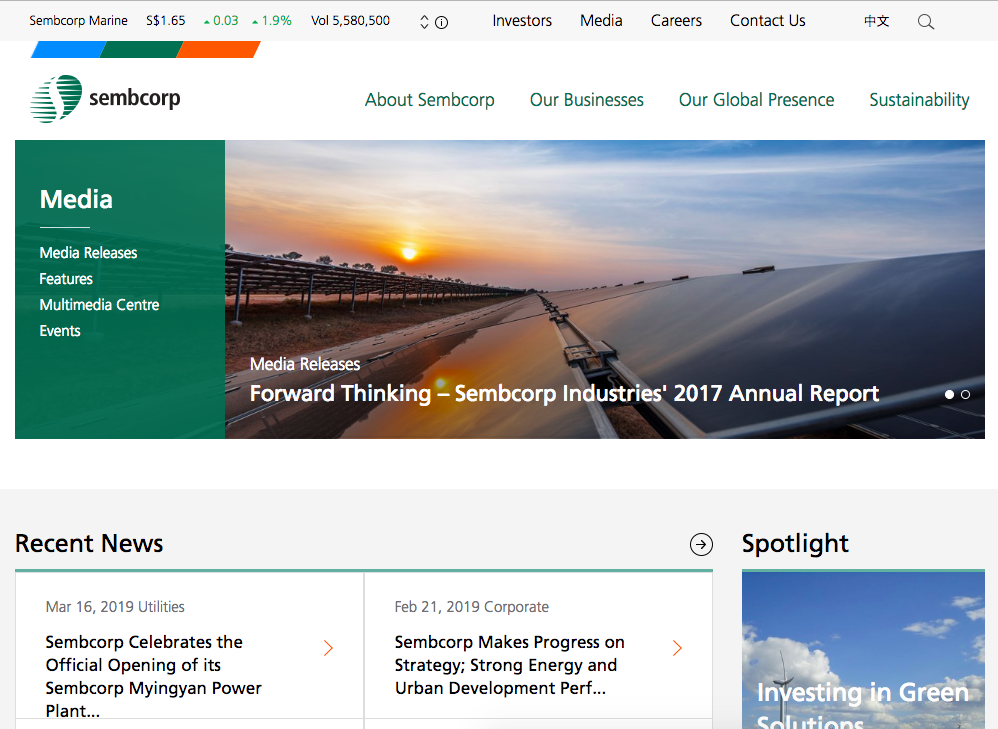The width and height of the screenshot is (998, 729).
Task: Click the Recent News heading
Action: click(x=89, y=544)
